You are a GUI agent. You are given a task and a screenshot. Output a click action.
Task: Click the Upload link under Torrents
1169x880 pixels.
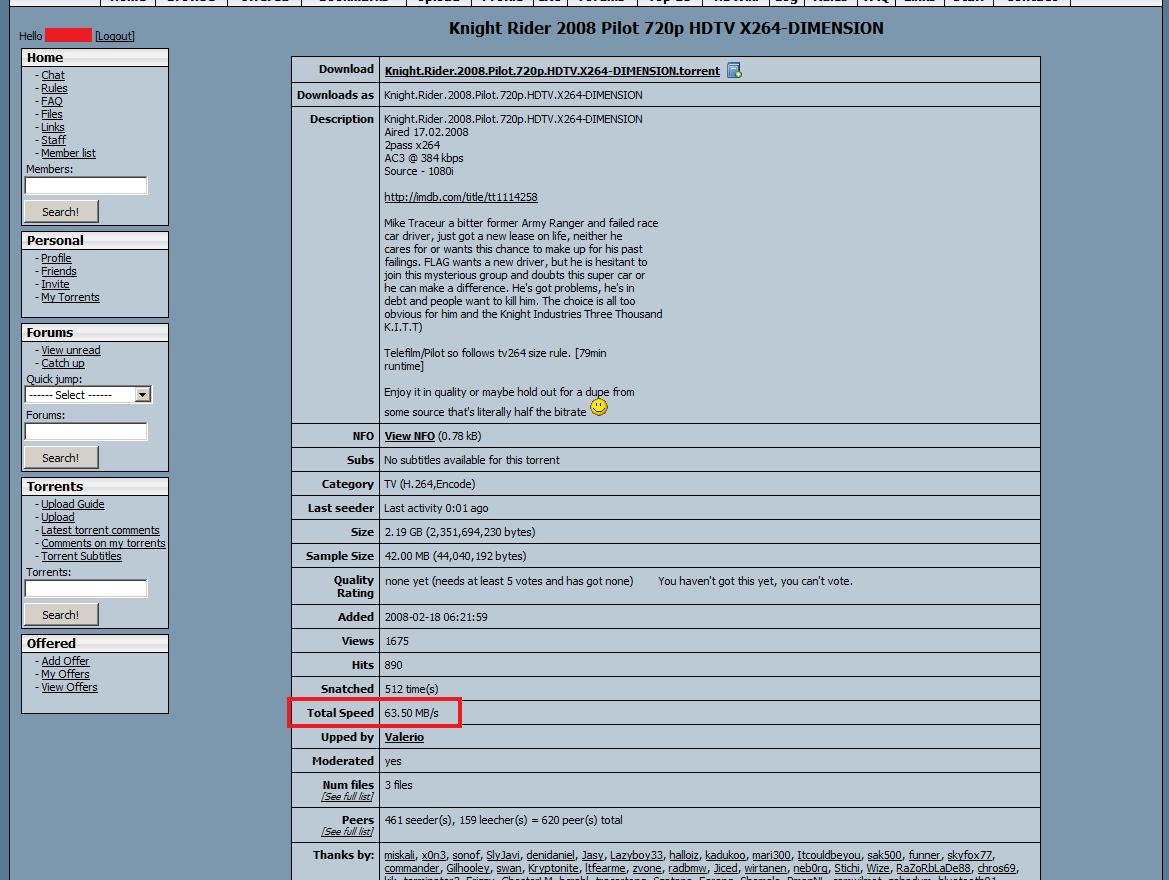[57, 518]
